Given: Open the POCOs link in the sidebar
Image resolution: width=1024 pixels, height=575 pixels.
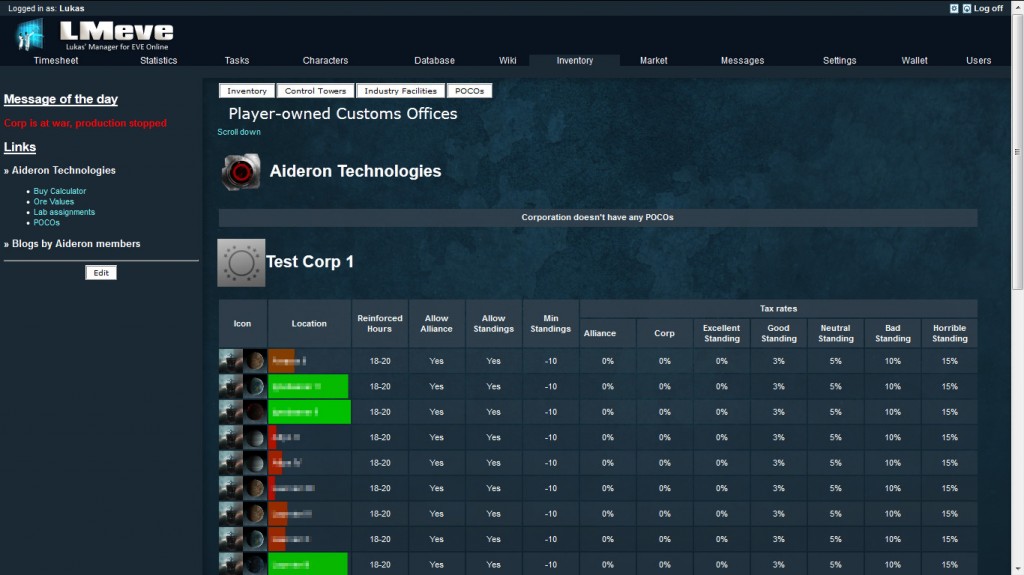Looking at the screenshot, I should [x=46, y=222].
